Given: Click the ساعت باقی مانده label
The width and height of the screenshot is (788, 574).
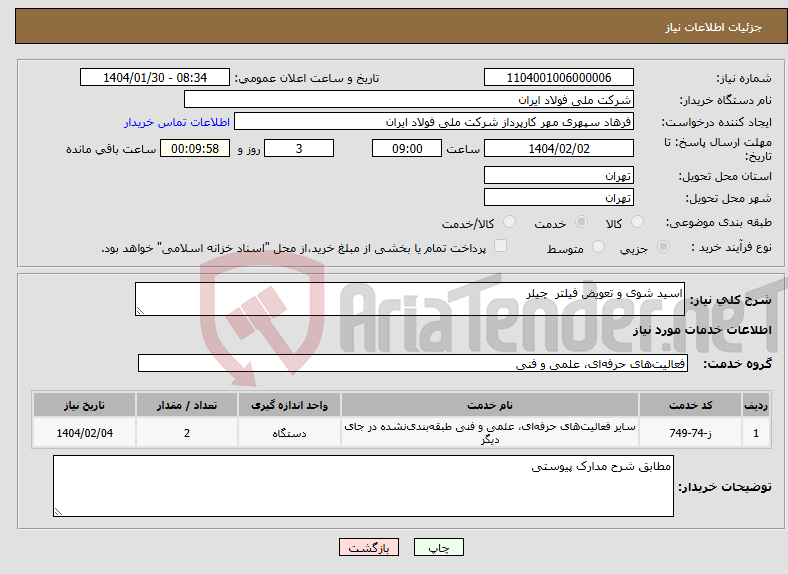Looking at the screenshot, I should 111,149.
